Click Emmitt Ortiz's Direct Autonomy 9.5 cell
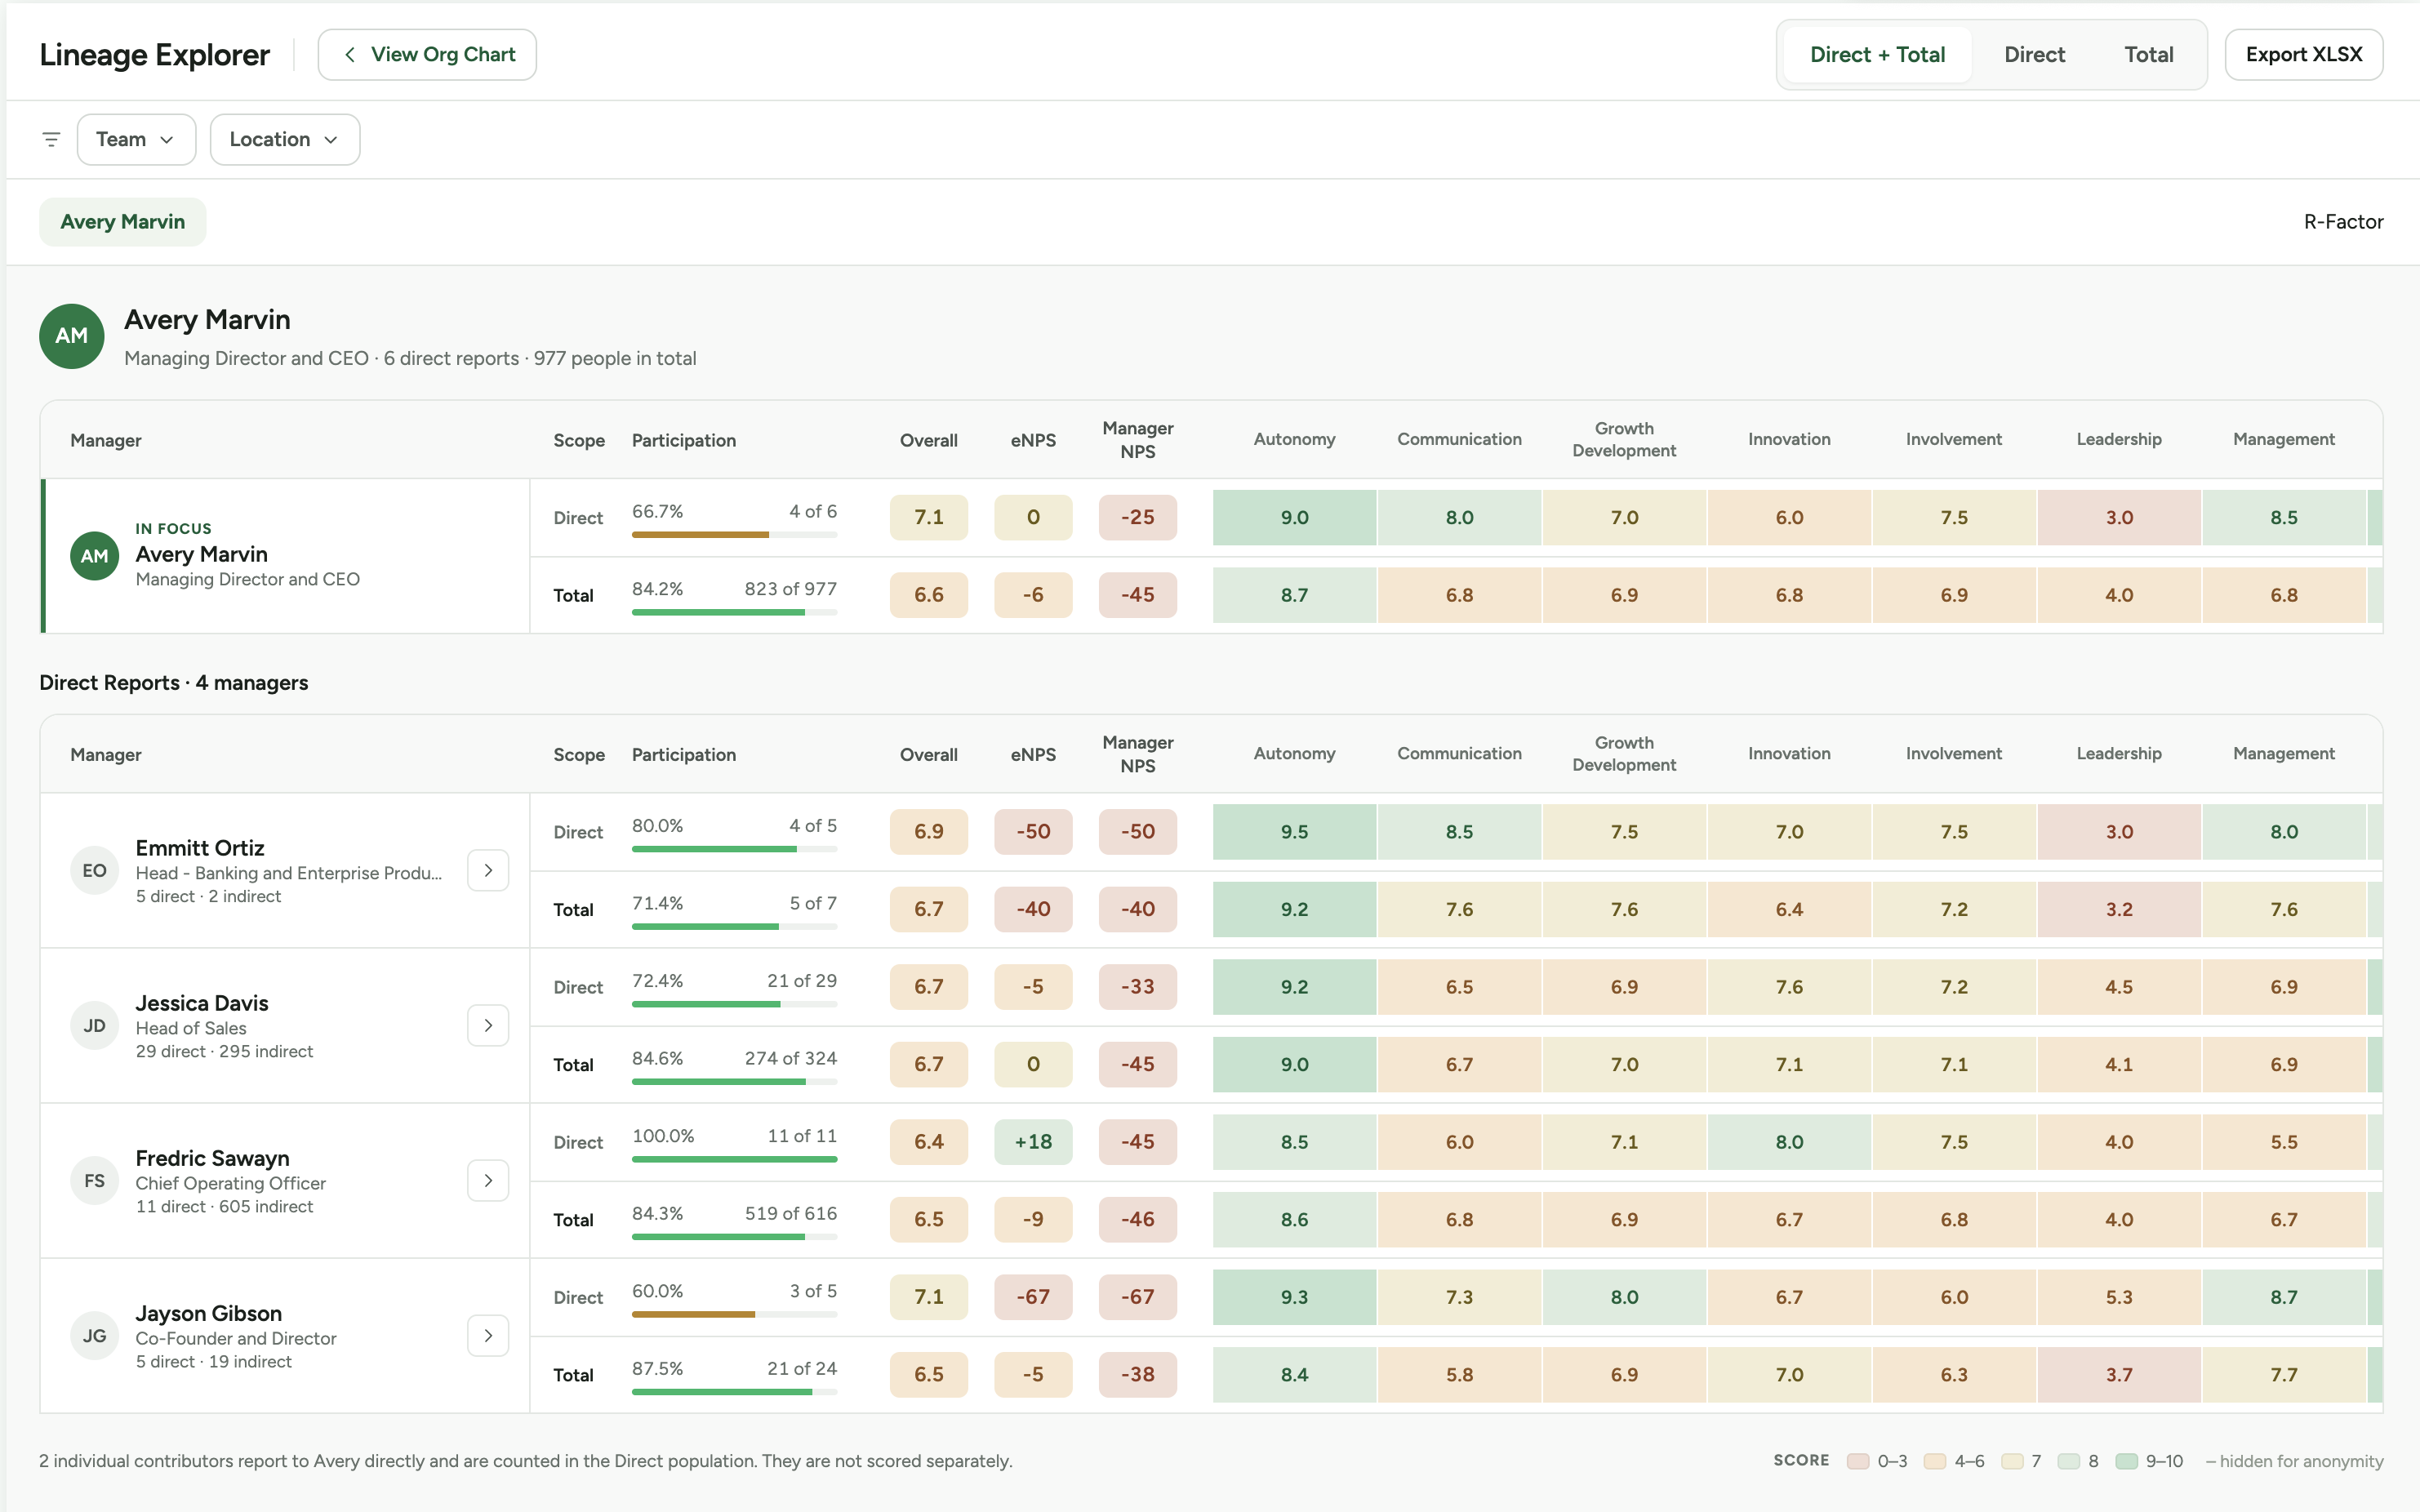2420x1512 pixels. tap(1294, 832)
